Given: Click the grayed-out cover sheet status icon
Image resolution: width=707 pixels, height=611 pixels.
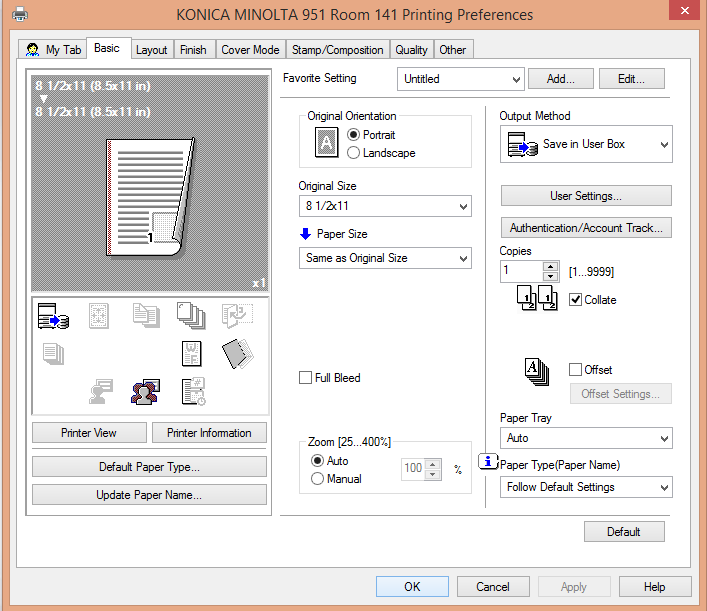Looking at the screenshot, I should pos(53,354).
